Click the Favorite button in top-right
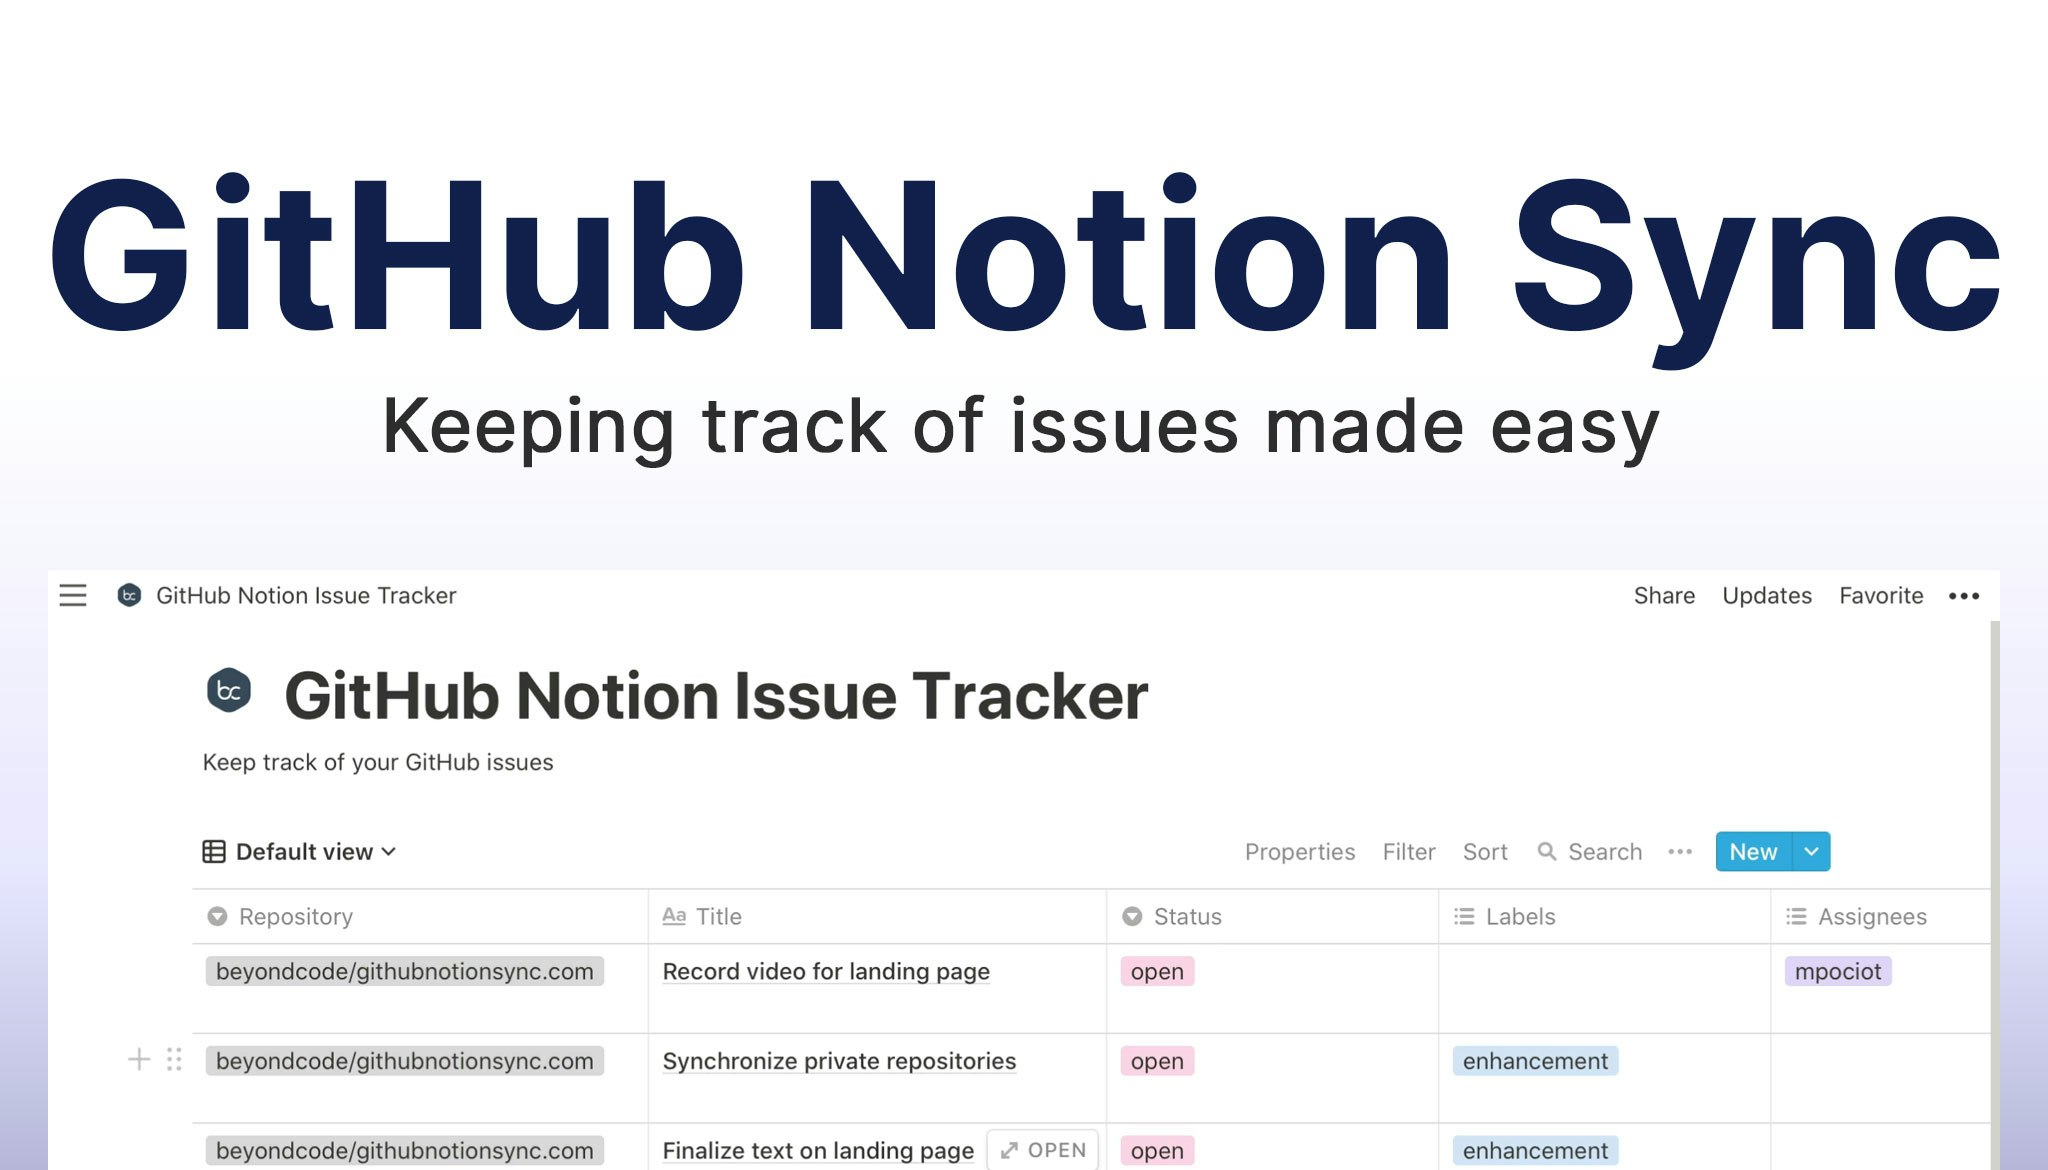This screenshot has height=1170, width=2048. pos(1881,593)
